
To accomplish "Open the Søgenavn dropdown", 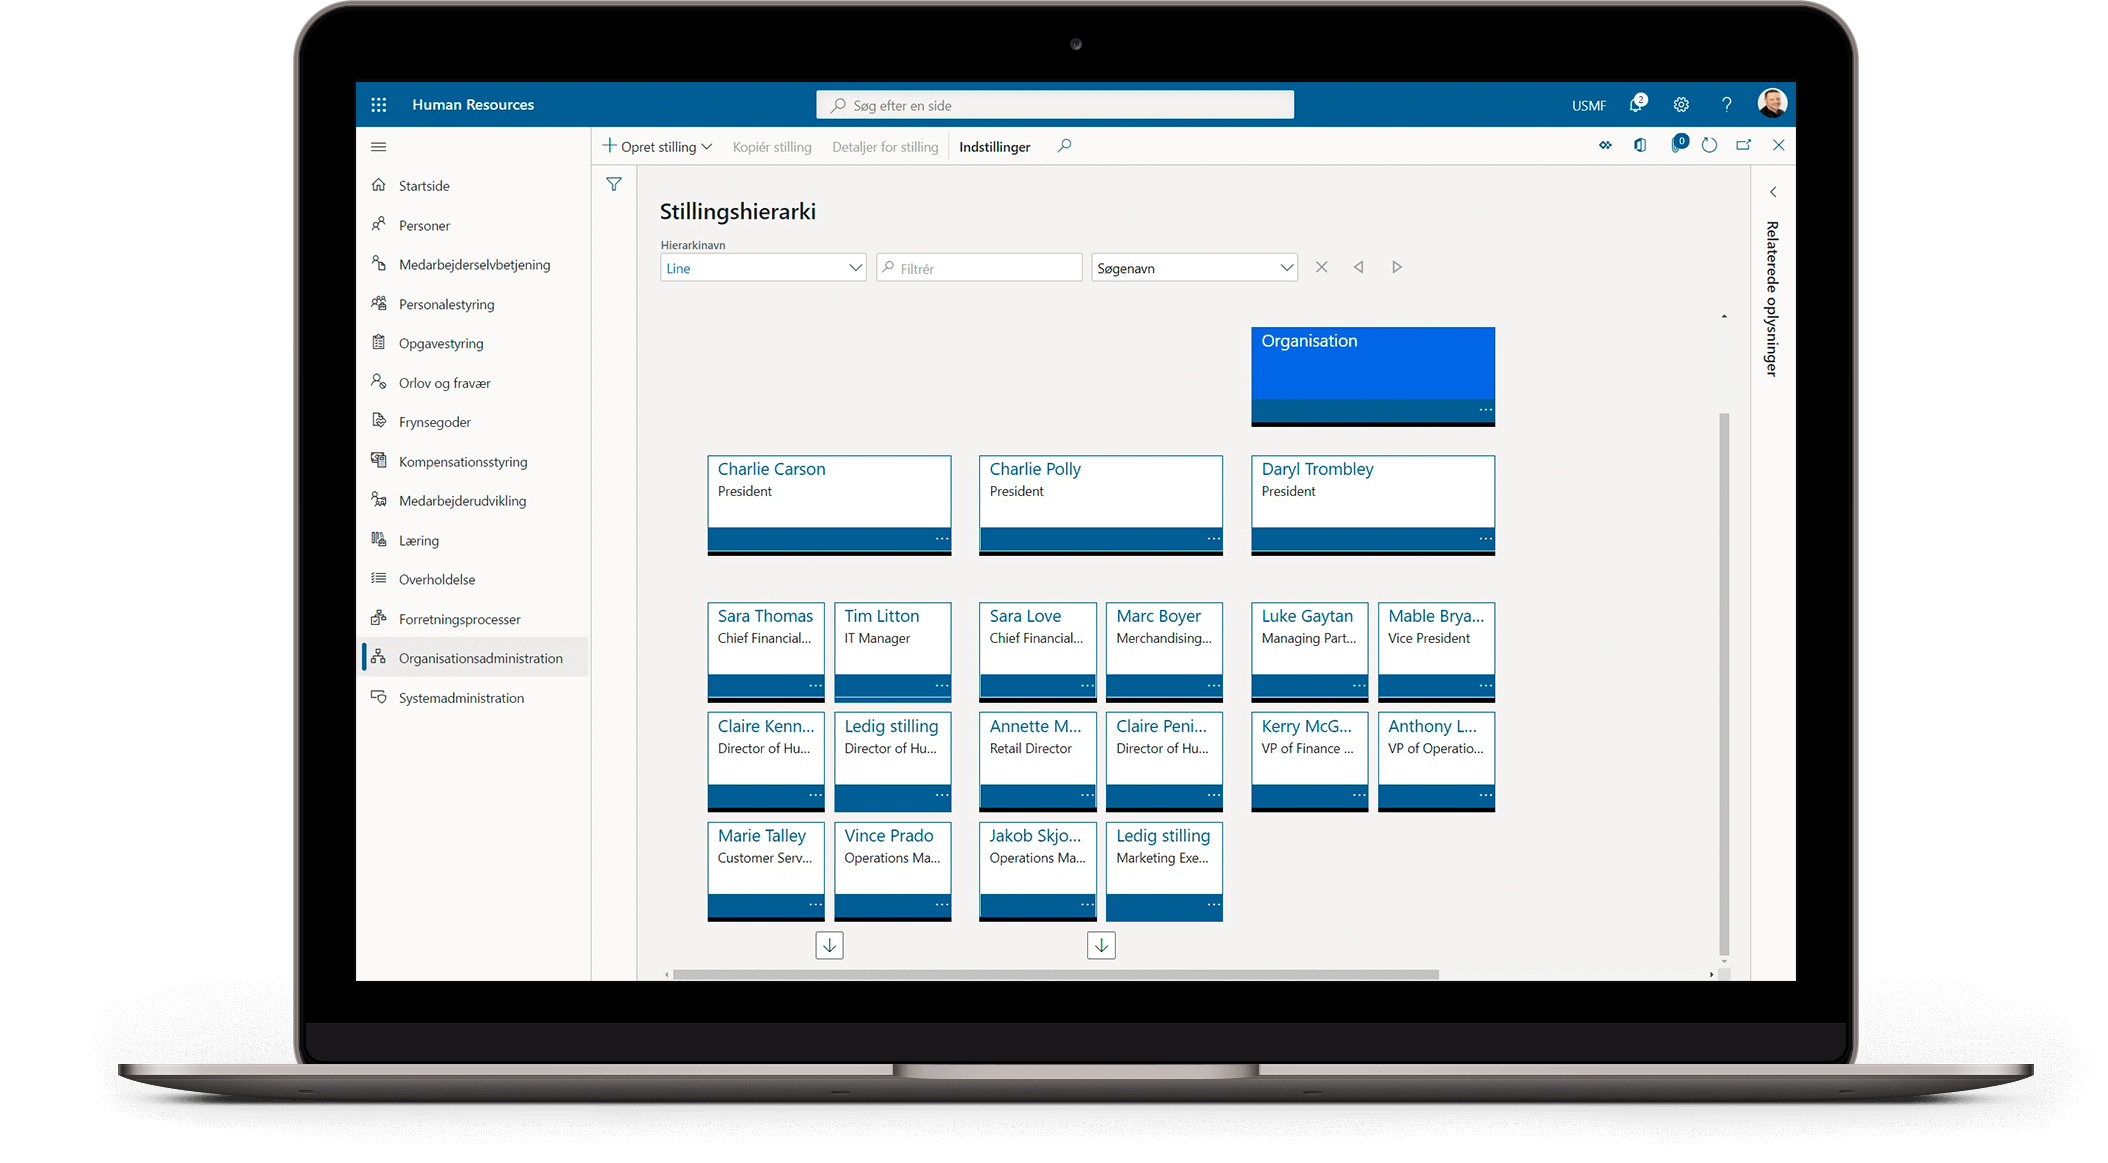I will tap(1286, 268).
